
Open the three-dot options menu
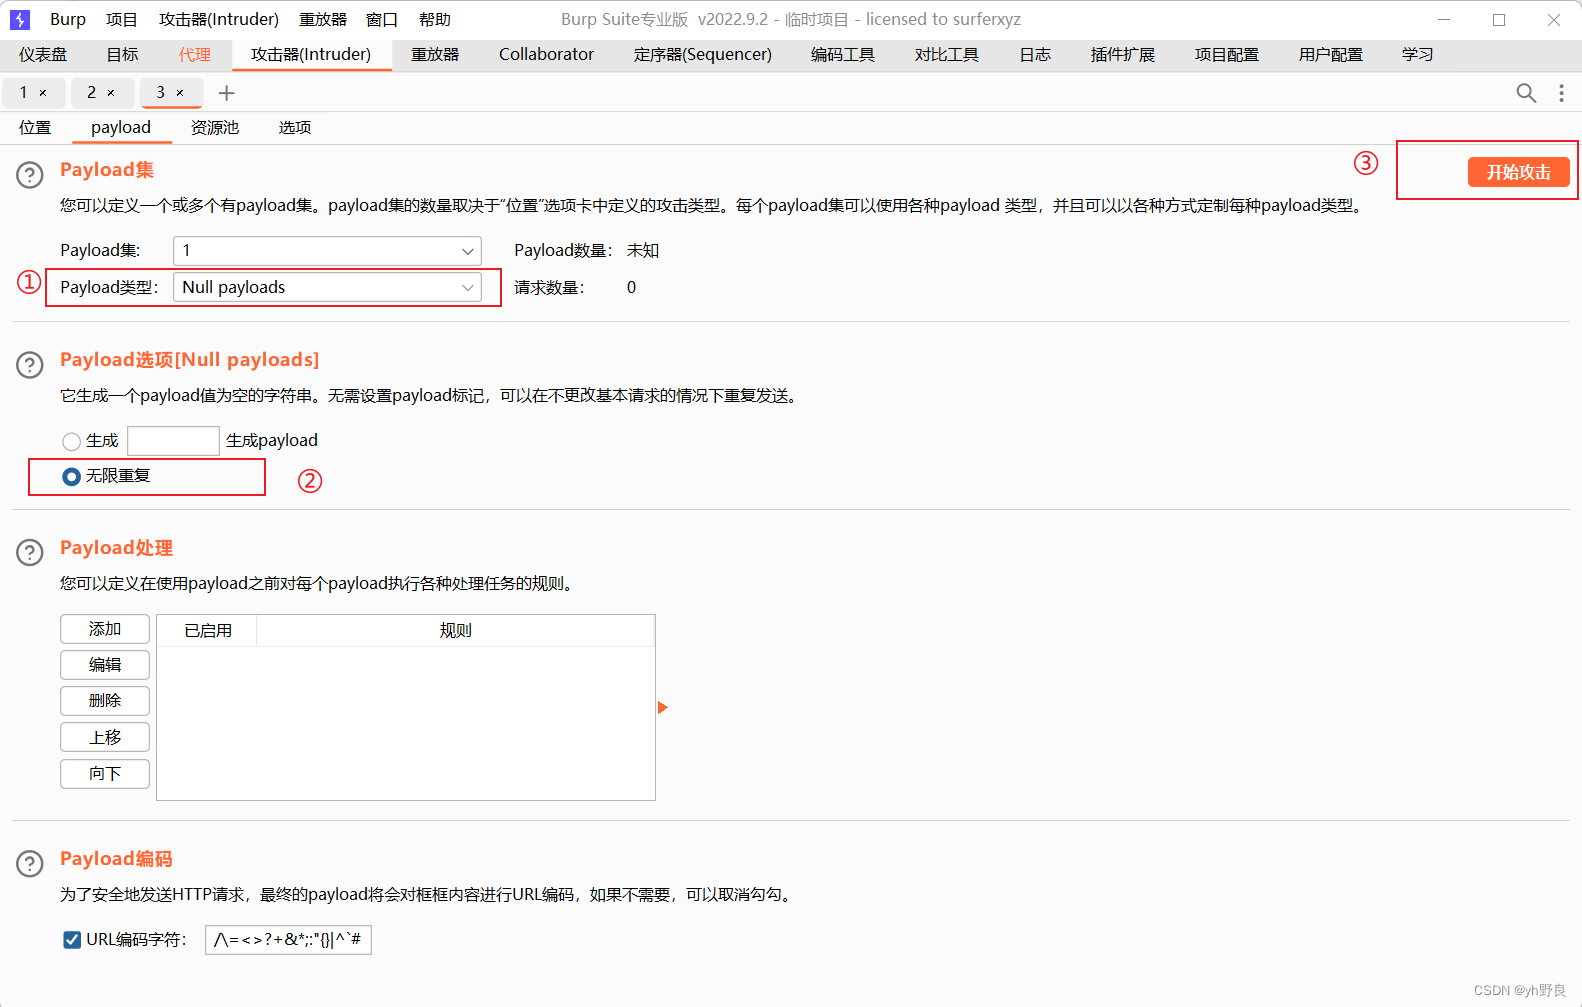pos(1561,93)
